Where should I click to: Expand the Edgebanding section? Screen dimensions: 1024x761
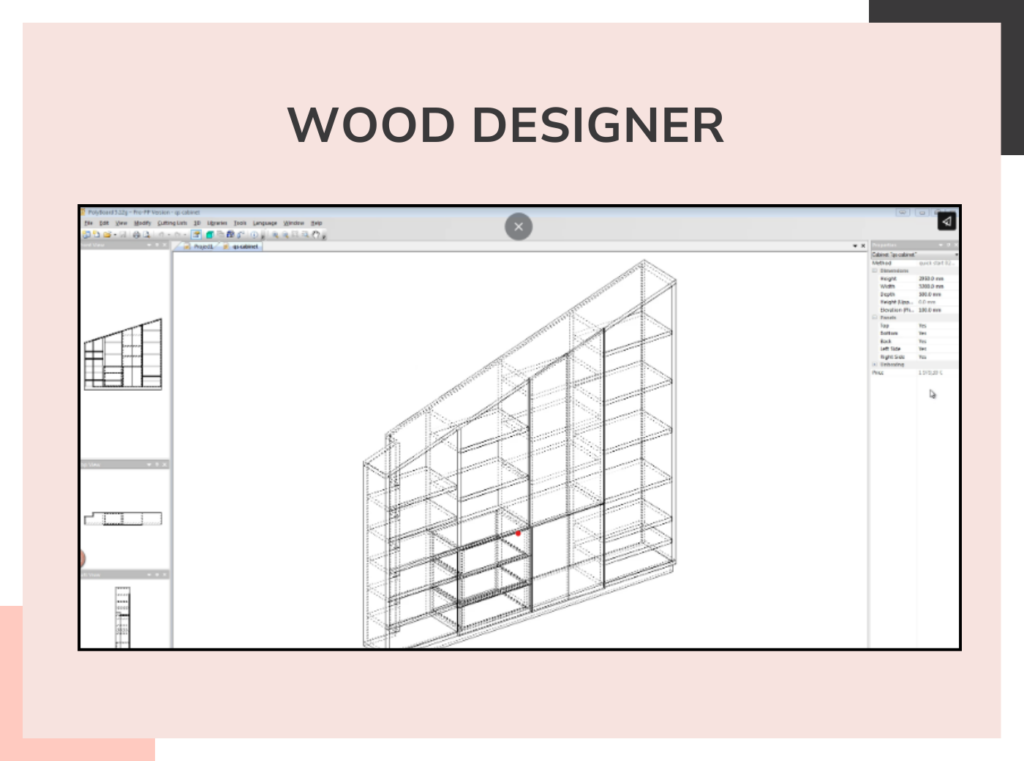point(875,364)
